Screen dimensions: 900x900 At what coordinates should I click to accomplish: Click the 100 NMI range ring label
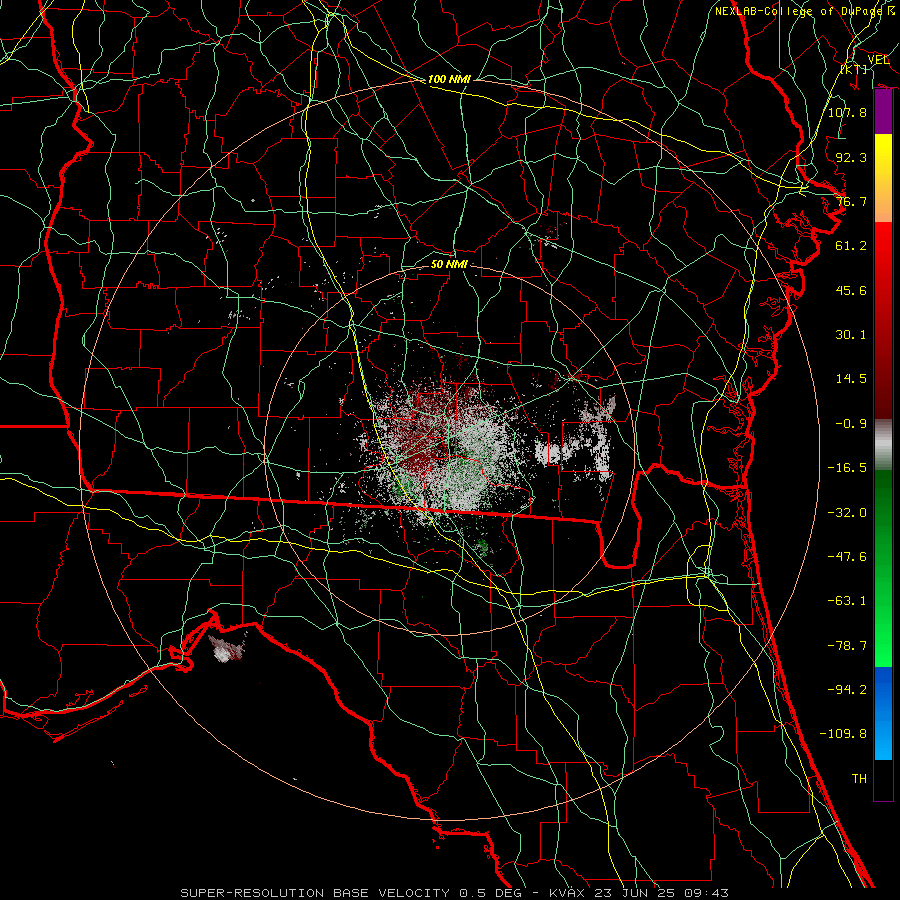pos(449,79)
